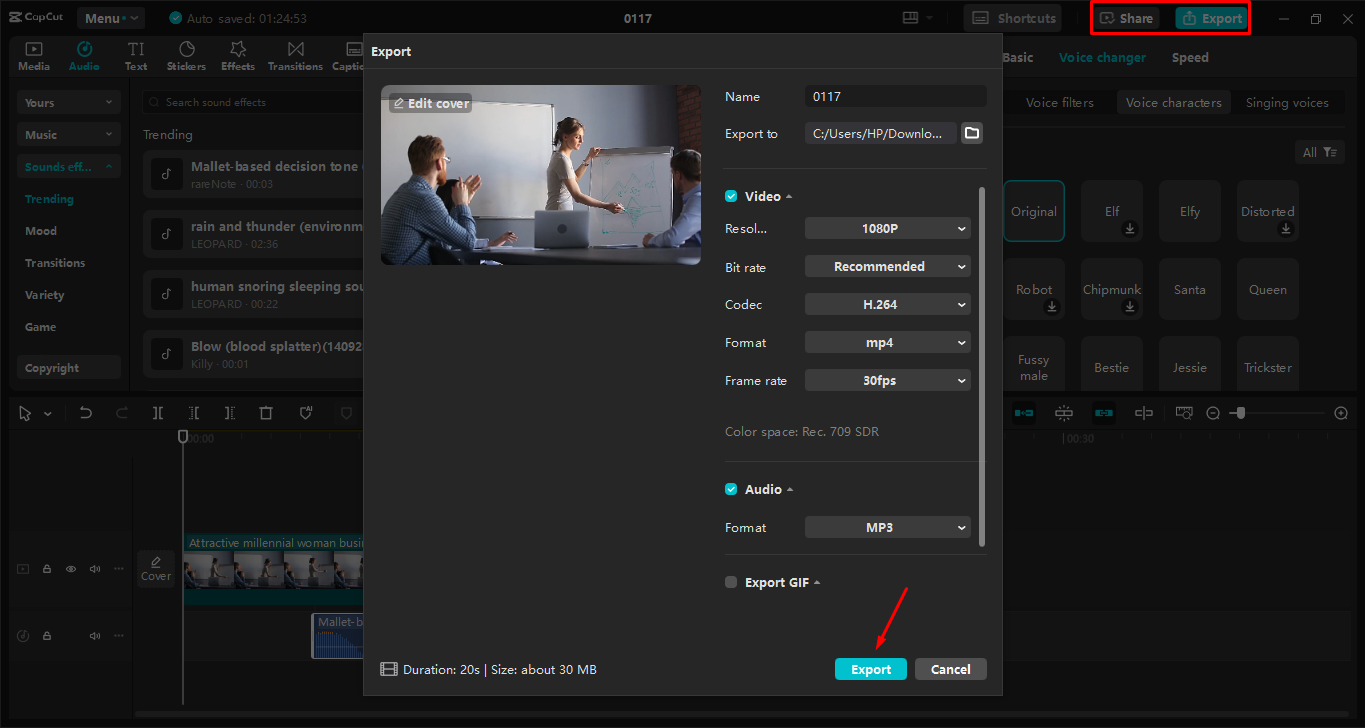Click the video track type icon
This screenshot has width=1365, height=728.
pyautogui.click(x=23, y=569)
